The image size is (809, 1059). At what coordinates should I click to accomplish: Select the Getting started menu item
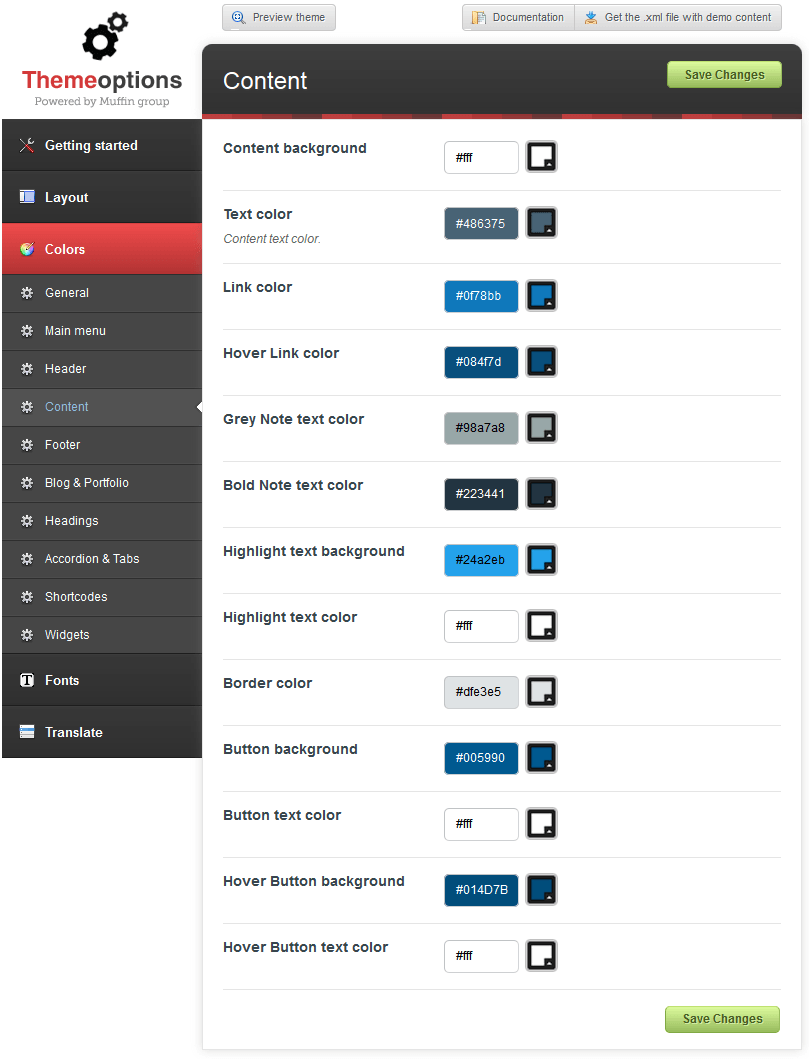[102, 145]
